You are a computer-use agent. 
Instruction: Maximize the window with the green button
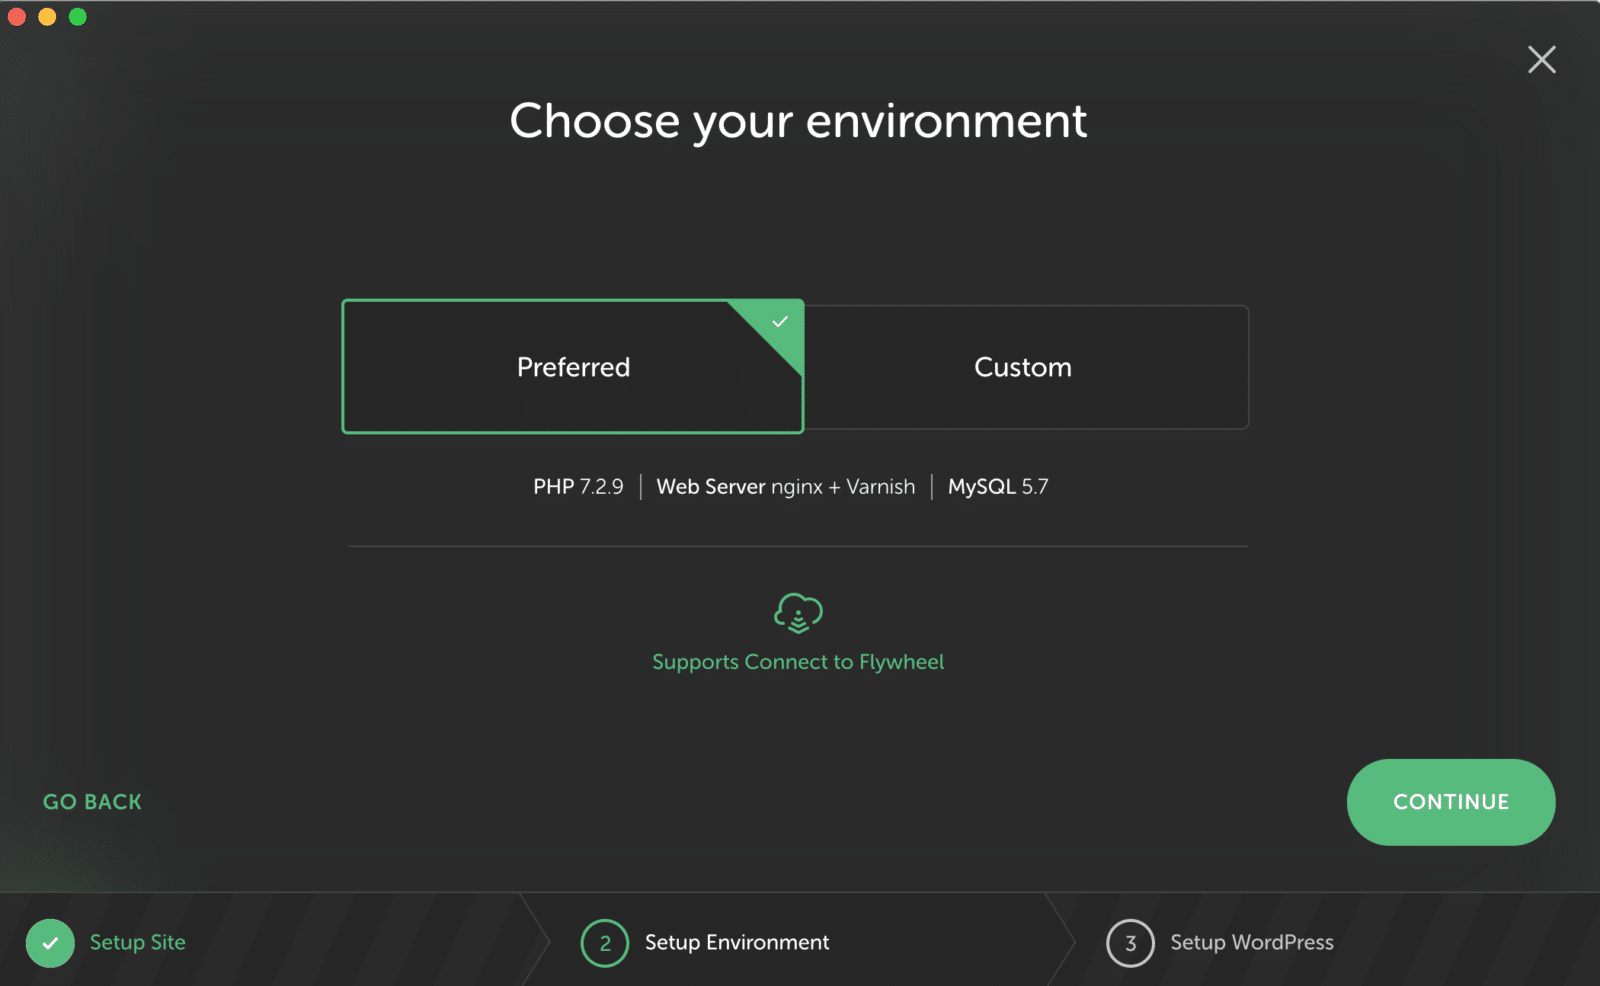point(78,17)
